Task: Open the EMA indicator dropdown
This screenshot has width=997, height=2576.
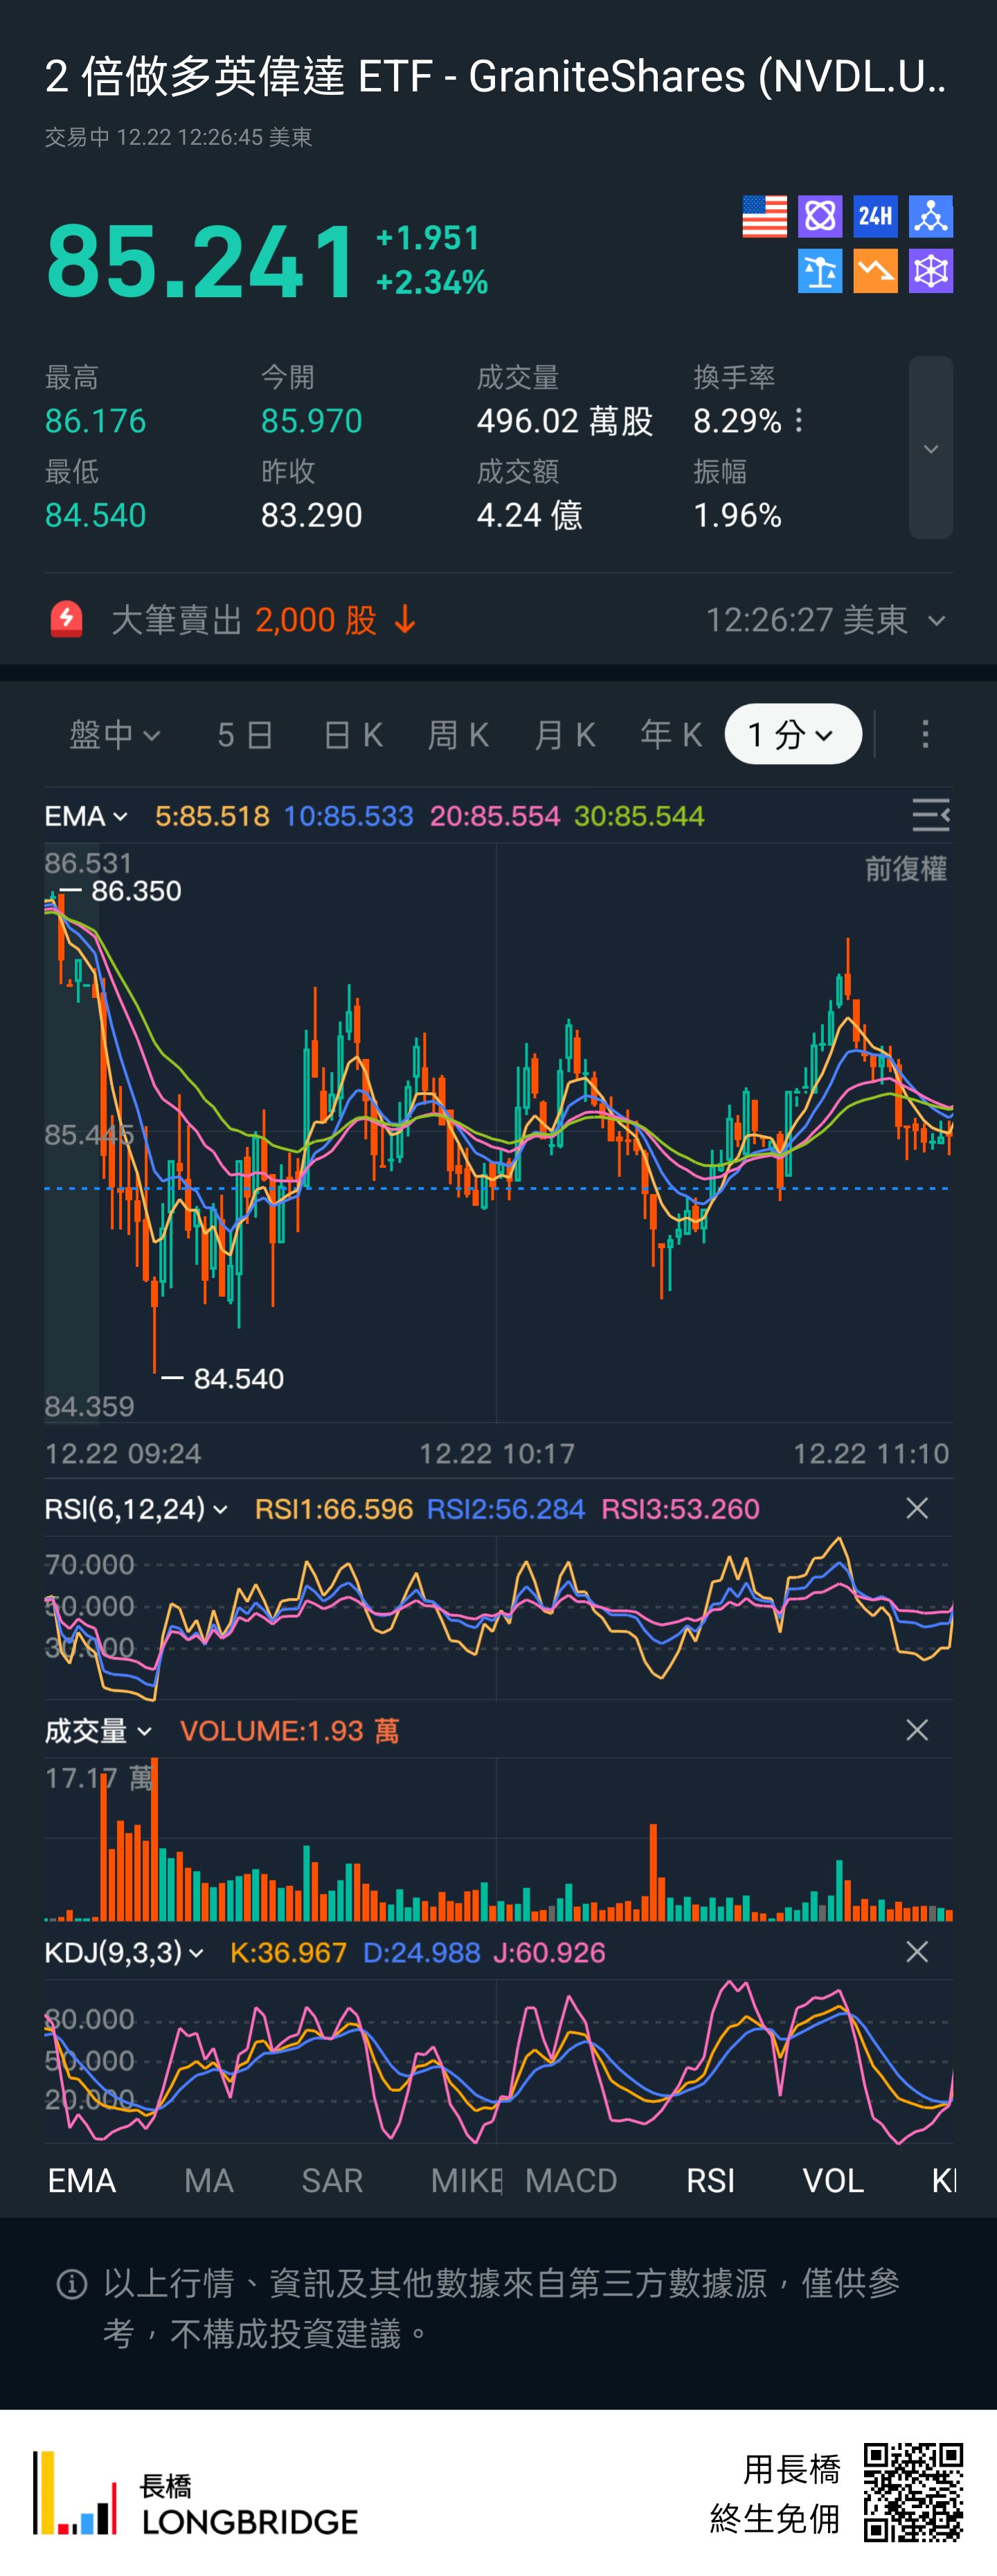Action: 86,816
